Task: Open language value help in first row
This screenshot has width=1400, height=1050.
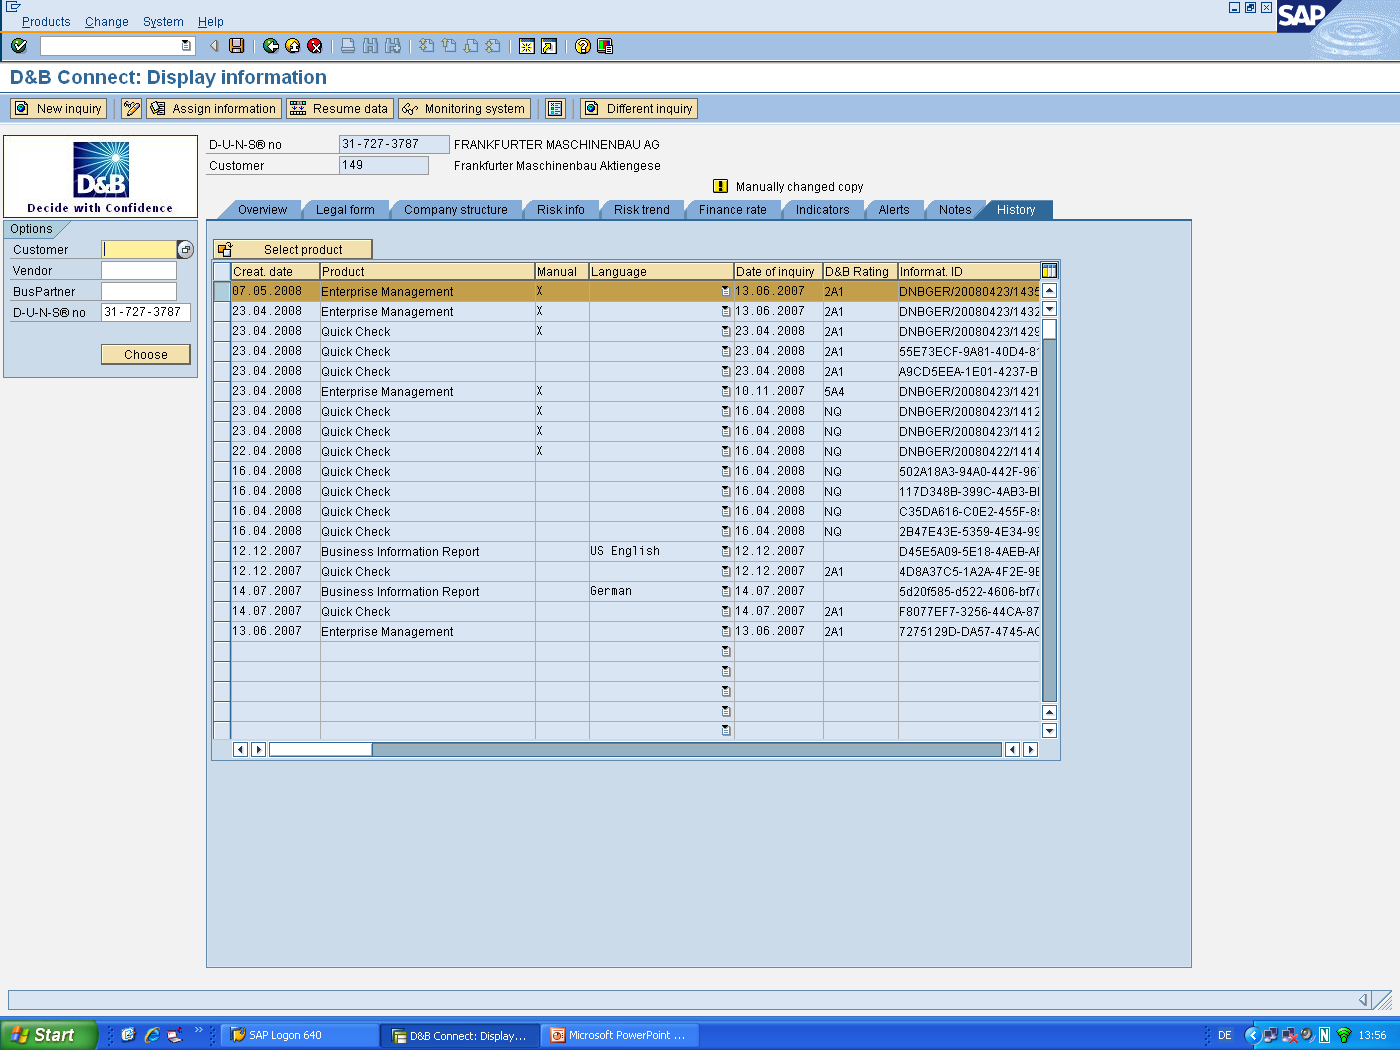Action: [726, 291]
